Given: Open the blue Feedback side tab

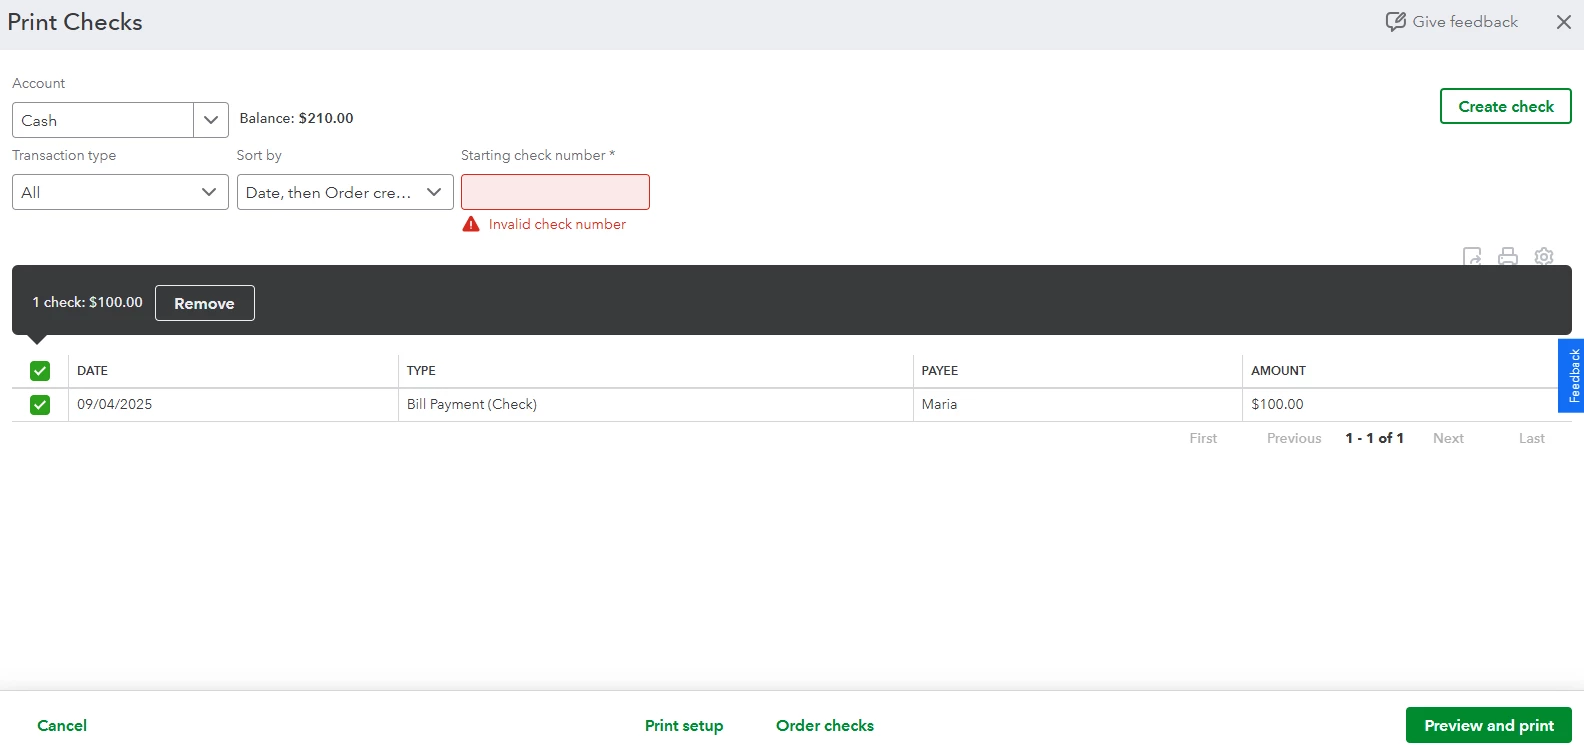Looking at the screenshot, I should click(1572, 376).
